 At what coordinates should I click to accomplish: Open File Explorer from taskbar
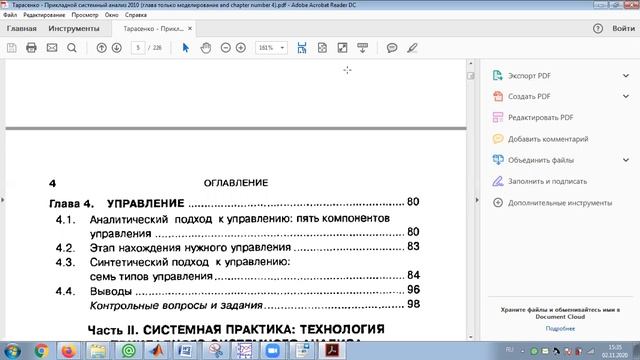98,351
